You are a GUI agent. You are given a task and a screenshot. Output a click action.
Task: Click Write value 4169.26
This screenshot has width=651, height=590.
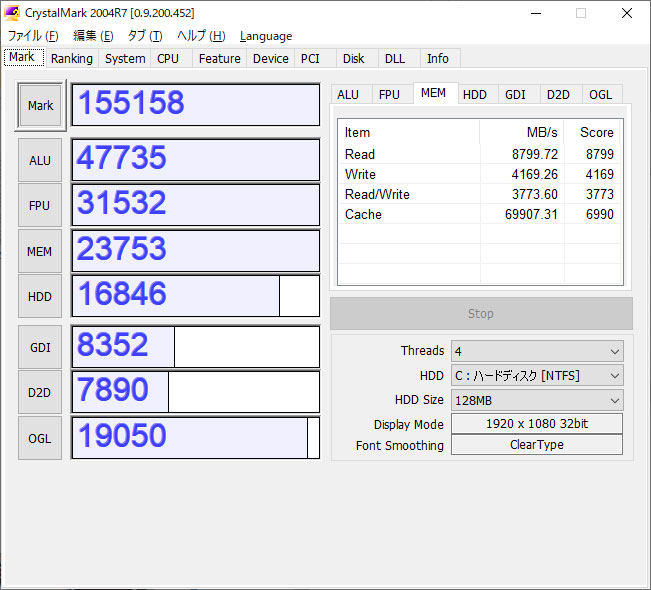pos(535,174)
